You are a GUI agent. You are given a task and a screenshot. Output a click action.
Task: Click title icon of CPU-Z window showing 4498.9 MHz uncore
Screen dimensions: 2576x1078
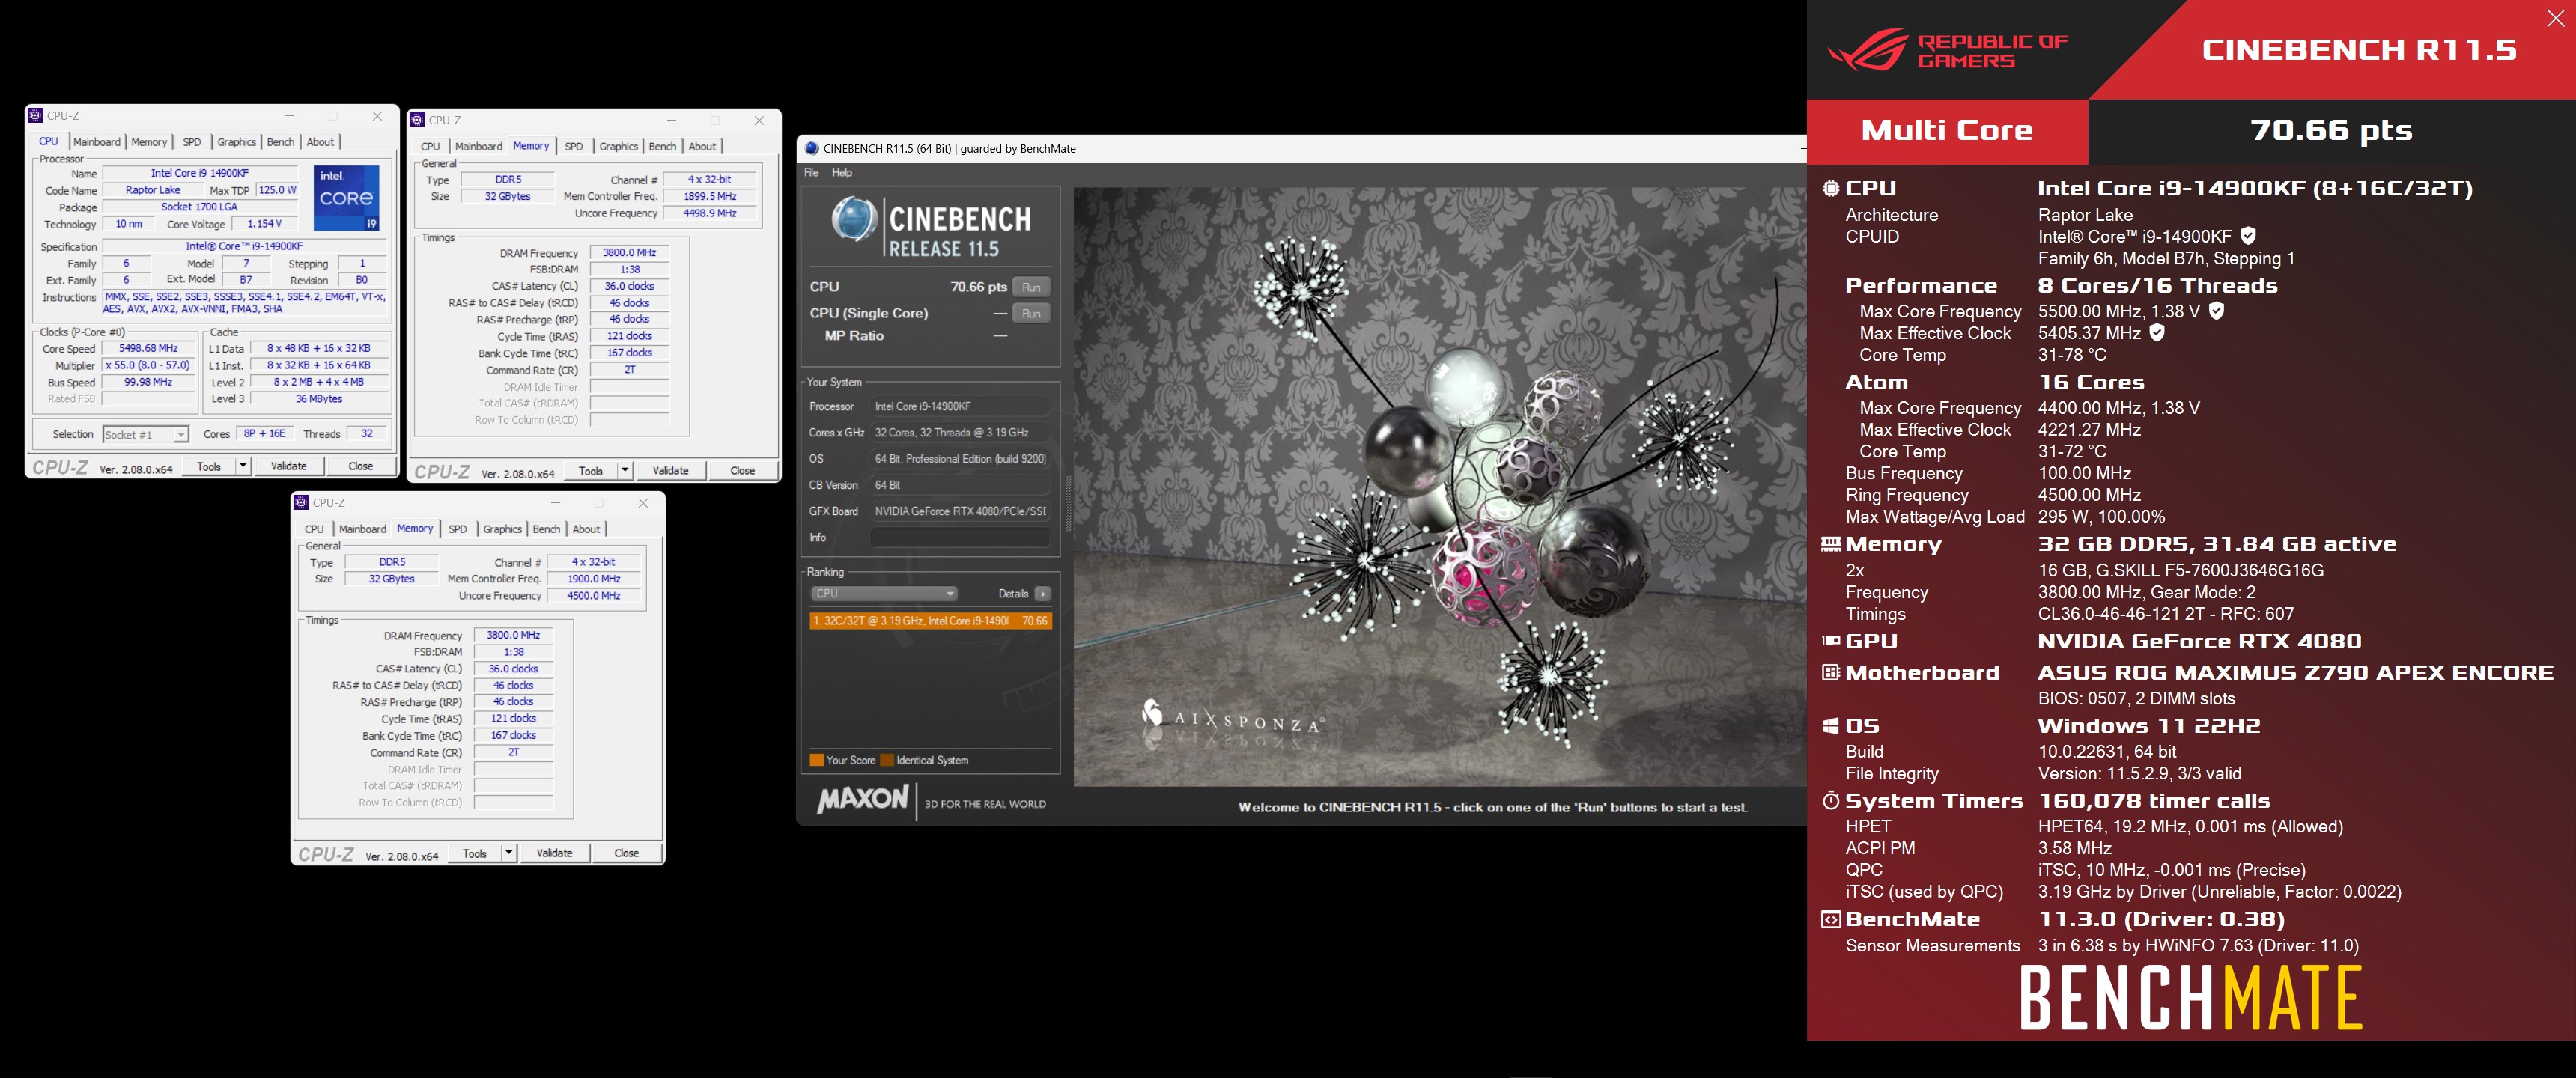click(x=417, y=120)
